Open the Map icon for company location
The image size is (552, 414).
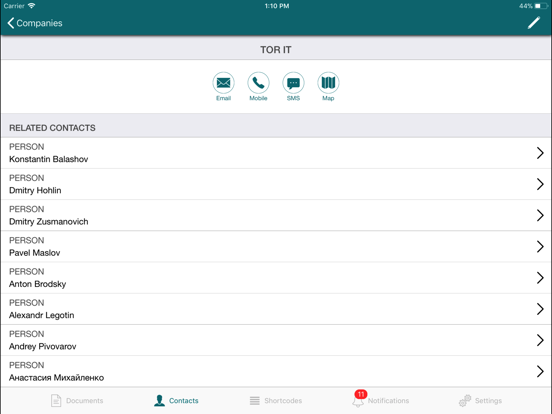(328, 83)
